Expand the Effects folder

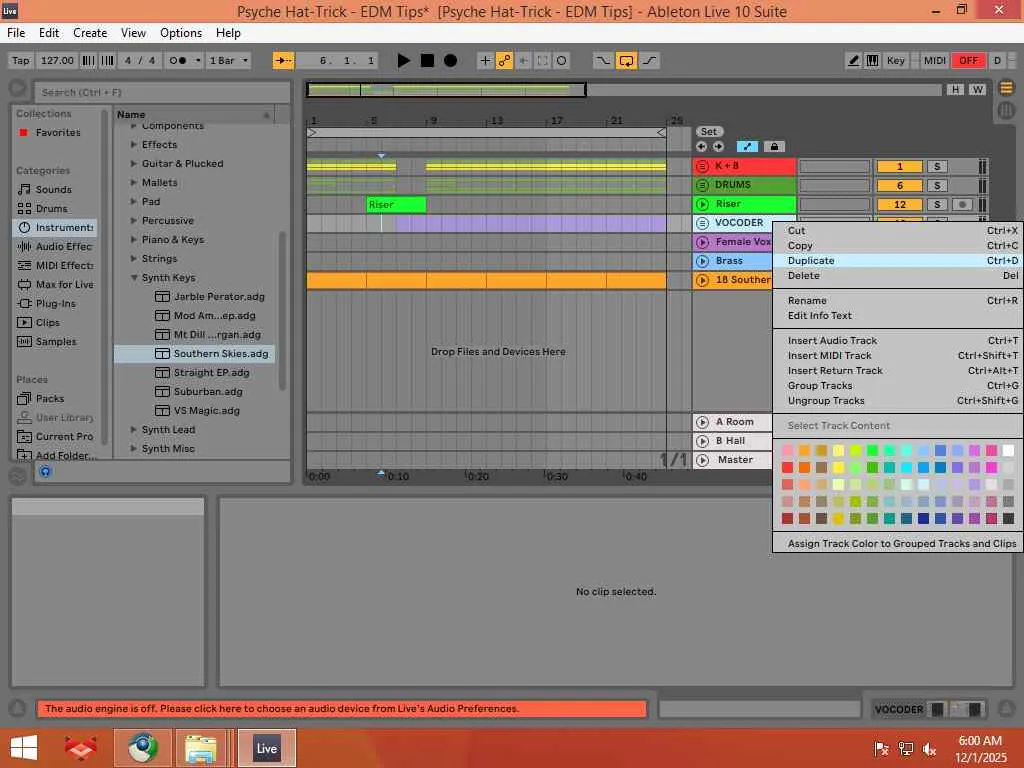[x=134, y=144]
